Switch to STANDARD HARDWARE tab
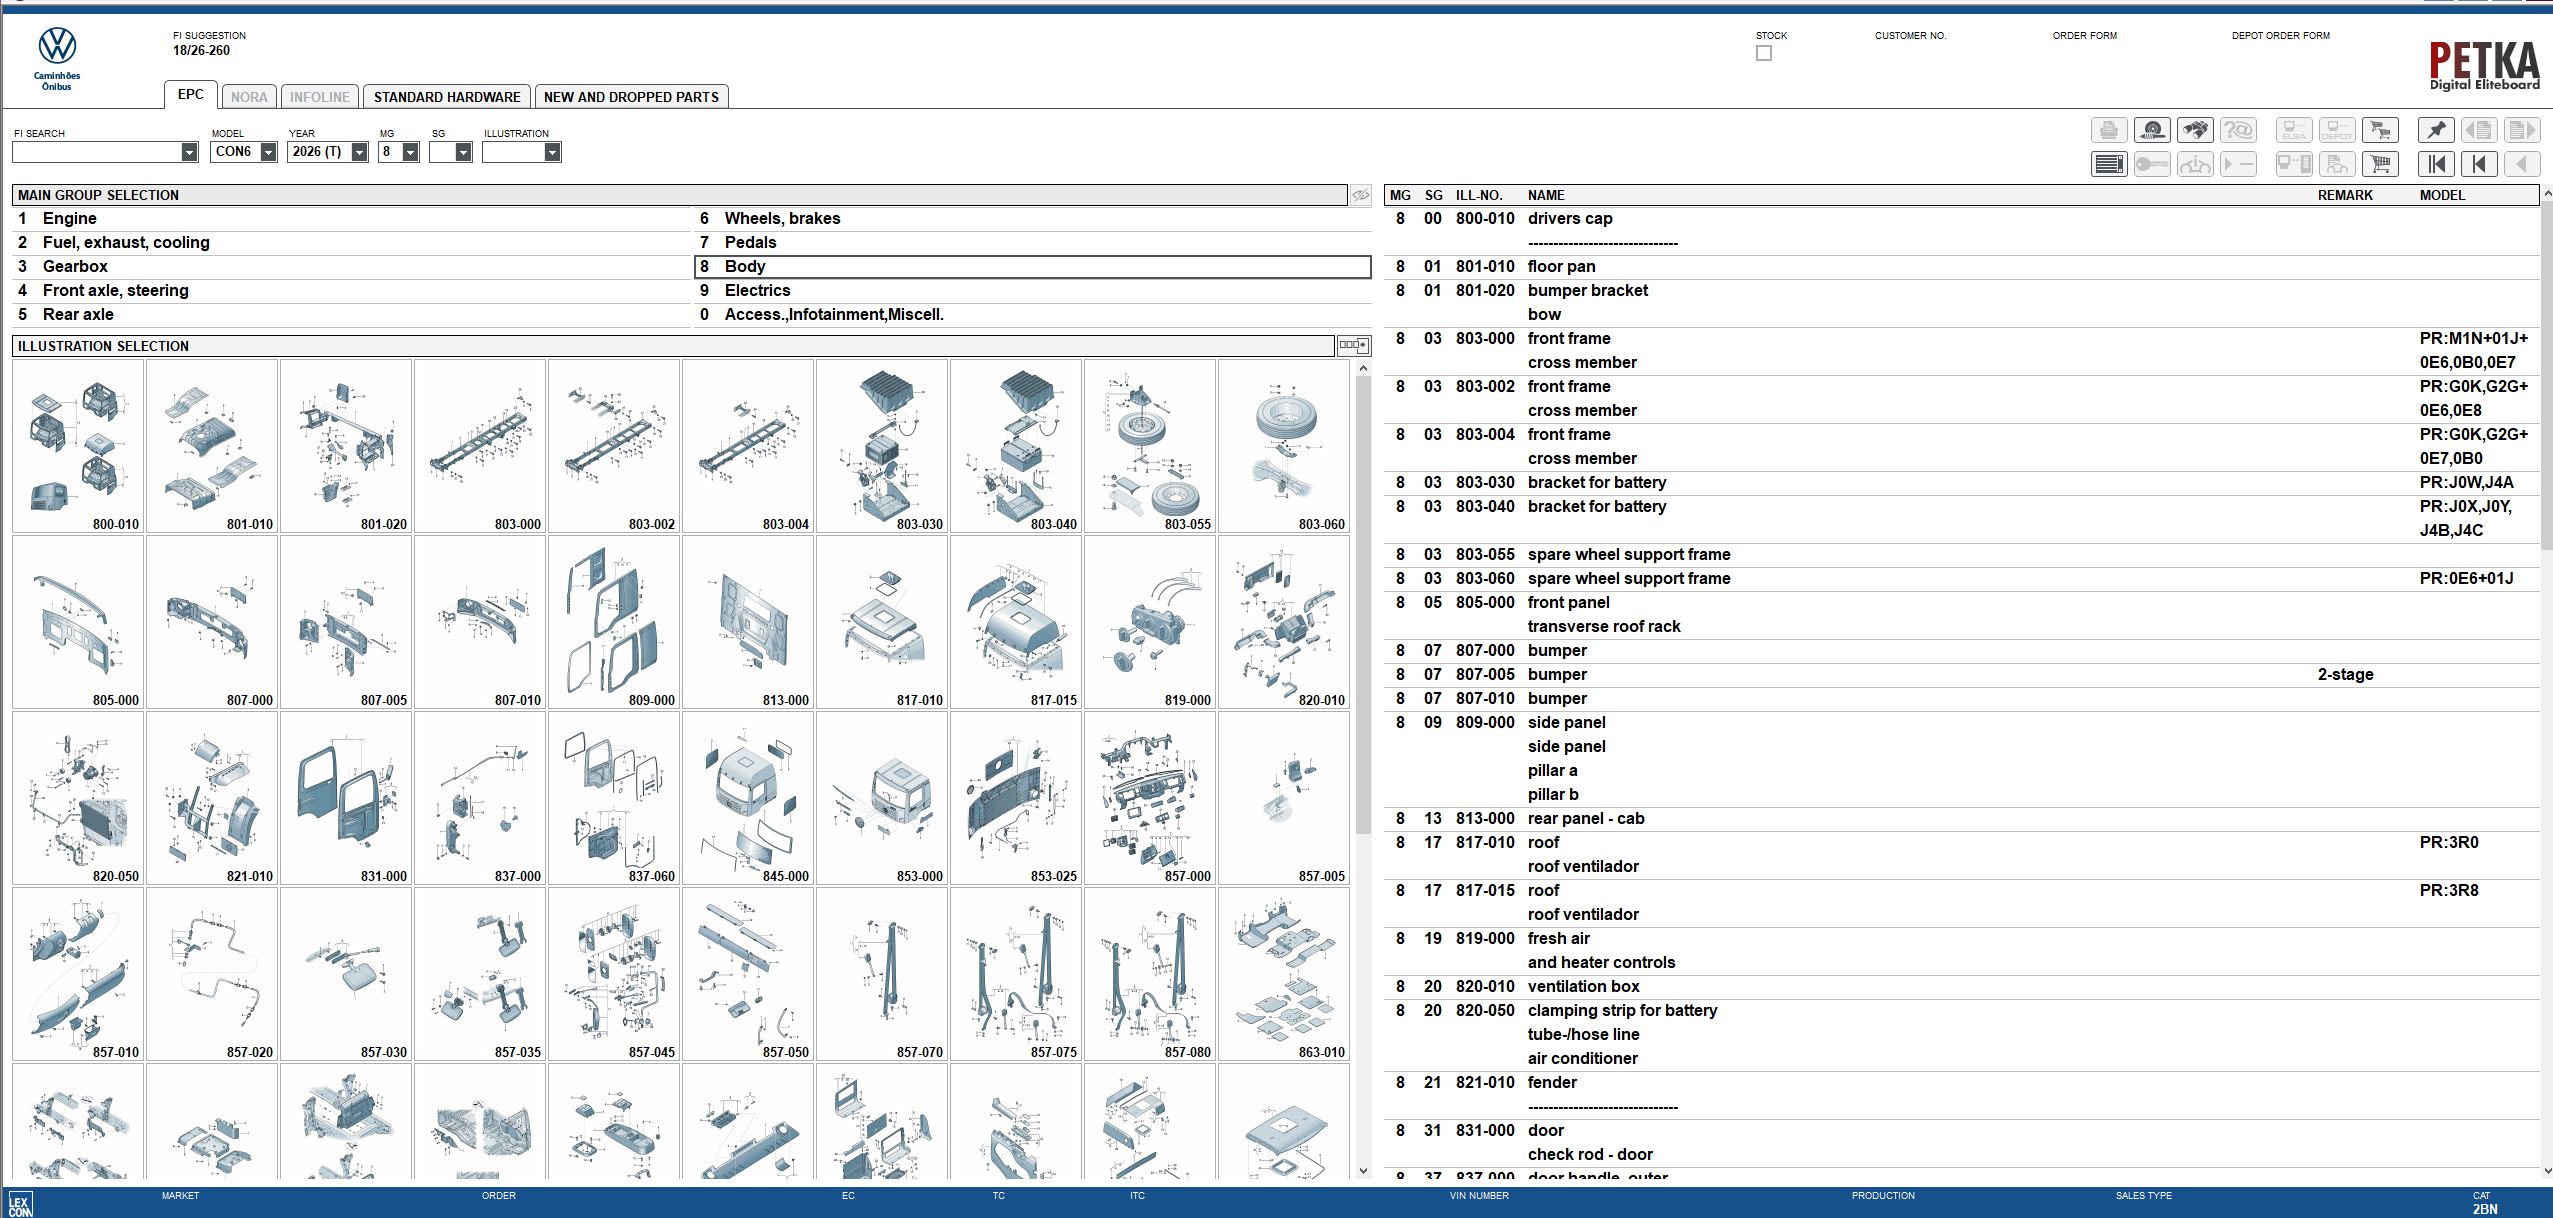The width and height of the screenshot is (2553, 1218). pos(447,97)
